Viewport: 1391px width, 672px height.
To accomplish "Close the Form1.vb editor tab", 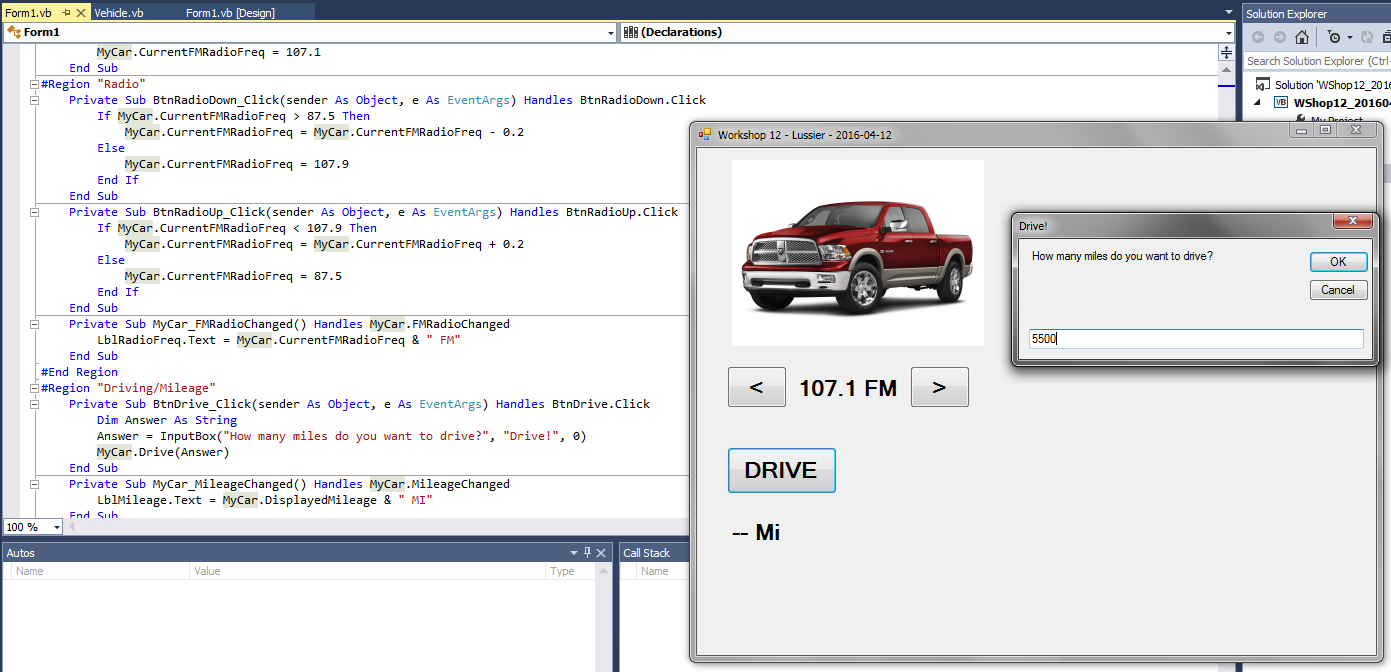I will (x=82, y=12).
